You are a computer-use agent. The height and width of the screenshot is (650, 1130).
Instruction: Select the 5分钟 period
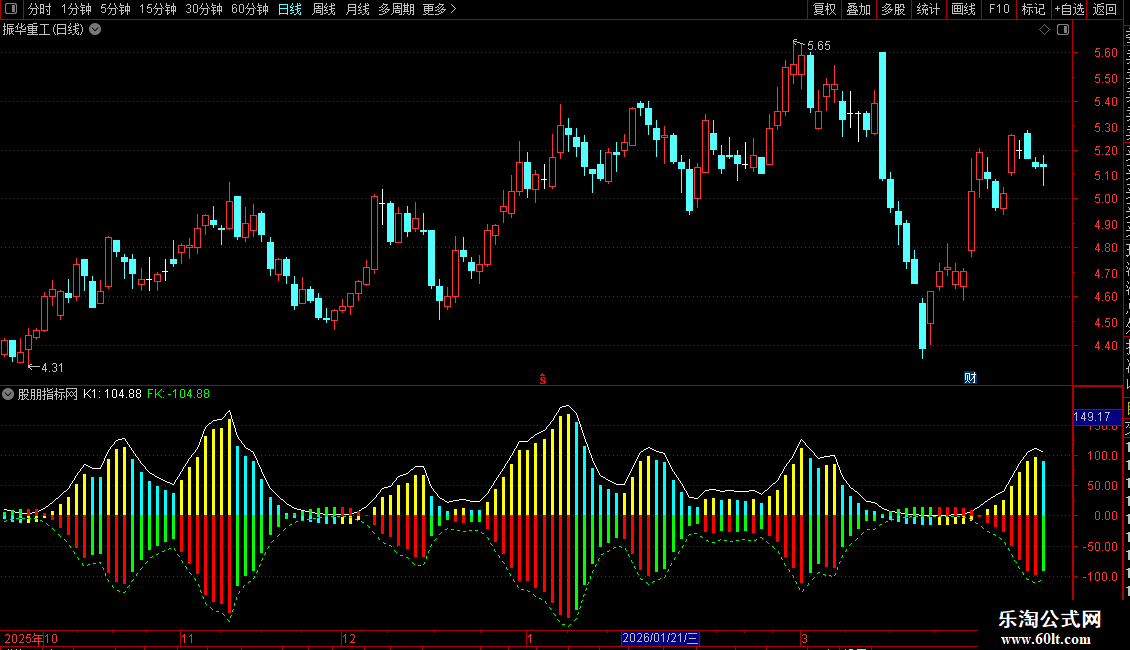(x=115, y=9)
